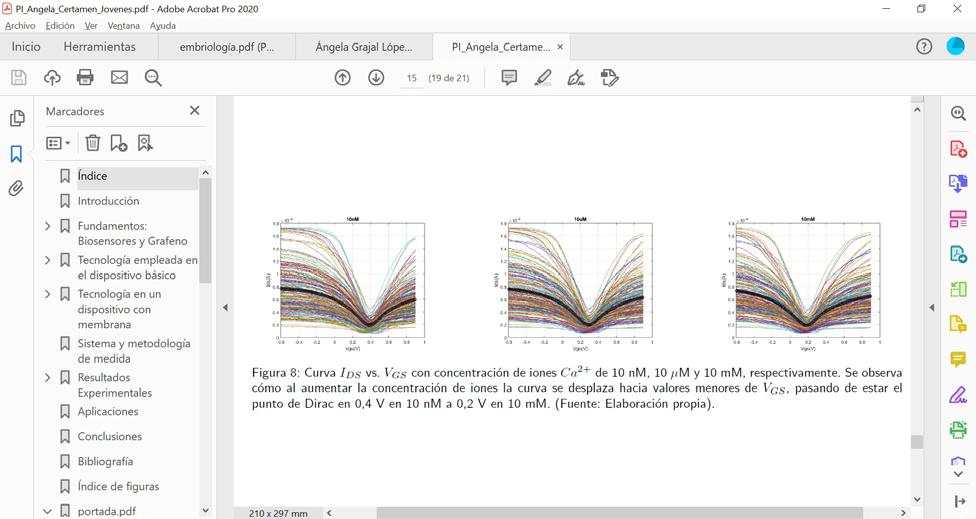Open the Sign document pen icon
Viewport: 976px width, 519px height.
(x=576, y=78)
